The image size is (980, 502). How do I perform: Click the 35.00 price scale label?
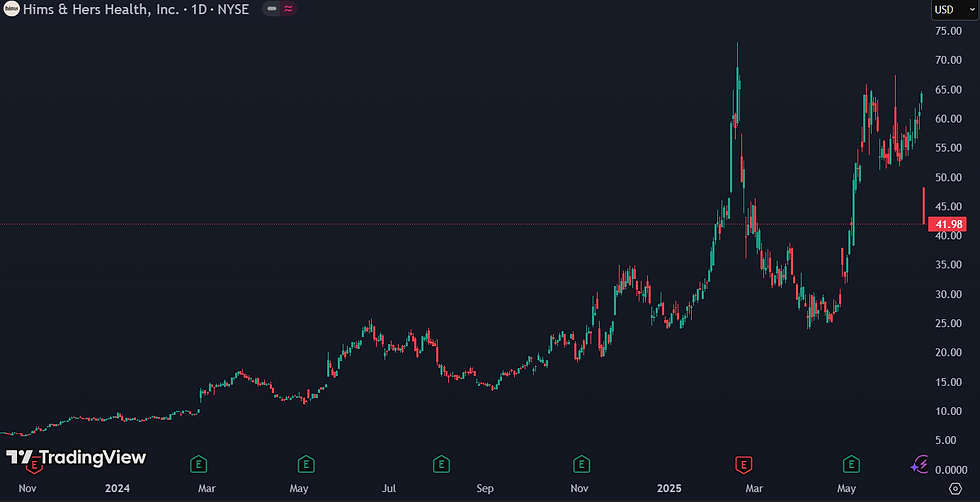tap(948, 264)
